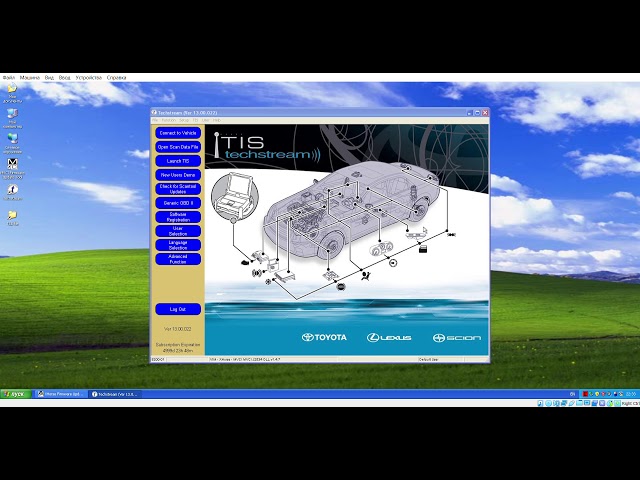Open VirtualBox Вид menu
The width and height of the screenshot is (640, 480).
(49, 78)
